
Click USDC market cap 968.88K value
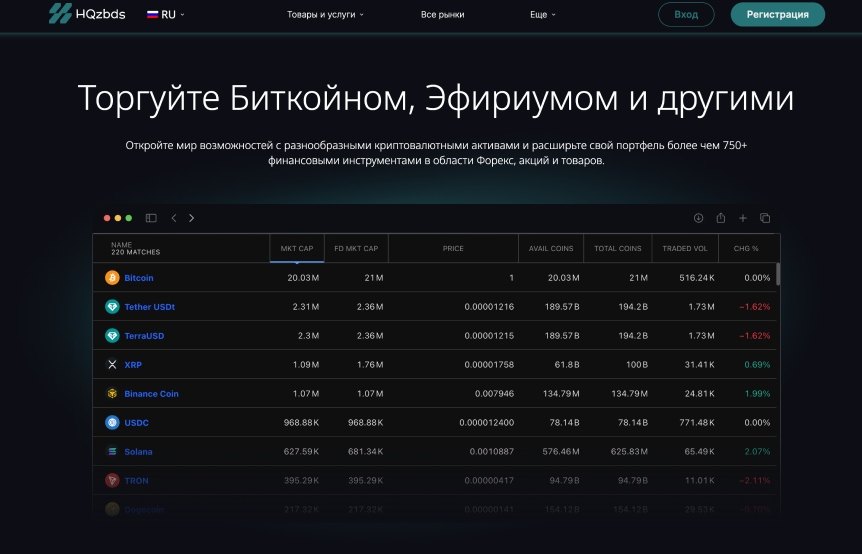301,423
